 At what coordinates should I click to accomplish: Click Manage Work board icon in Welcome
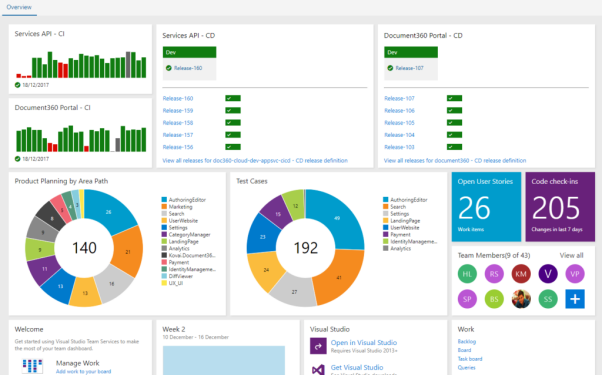coord(32,366)
